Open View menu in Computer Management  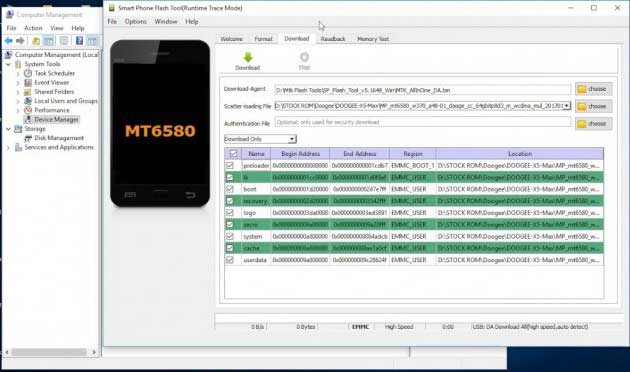click(x=57, y=28)
